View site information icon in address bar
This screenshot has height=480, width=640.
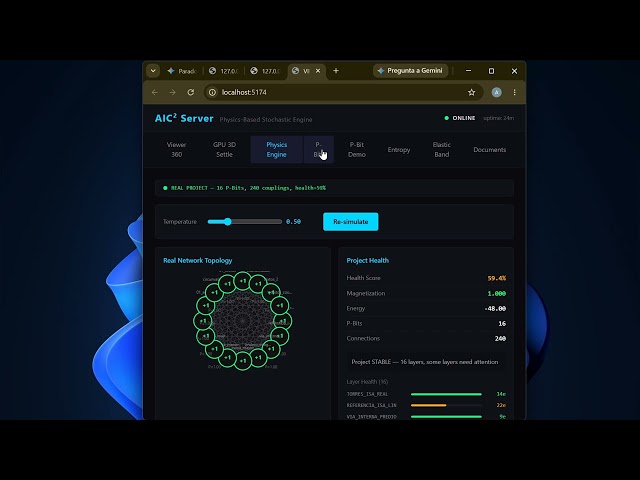212,92
